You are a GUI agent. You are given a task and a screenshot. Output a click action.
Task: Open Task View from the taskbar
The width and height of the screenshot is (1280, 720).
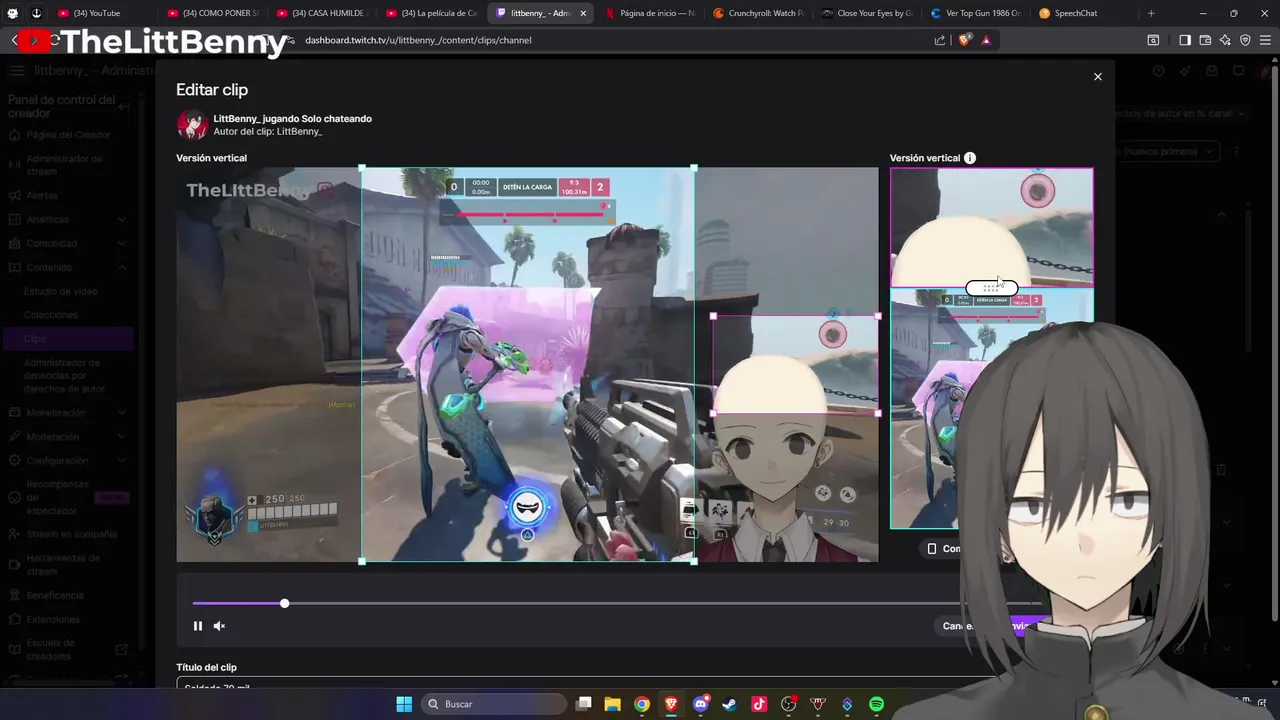pyautogui.click(x=584, y=704)
